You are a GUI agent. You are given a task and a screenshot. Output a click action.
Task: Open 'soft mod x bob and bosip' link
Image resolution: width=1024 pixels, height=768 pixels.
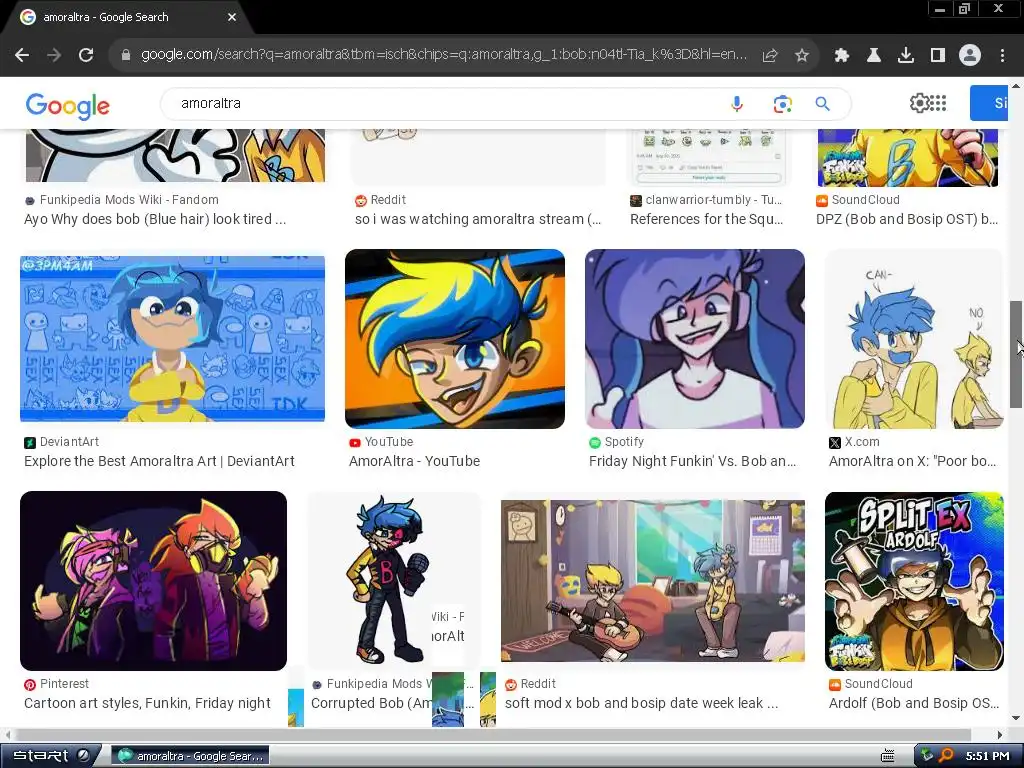click(641, 703)
